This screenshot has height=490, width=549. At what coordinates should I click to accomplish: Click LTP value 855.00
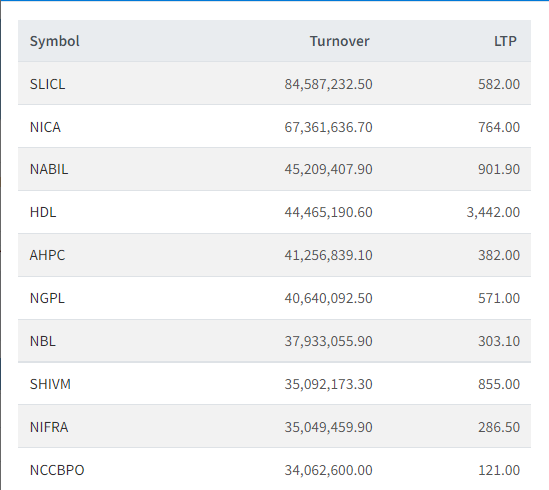pos(499,385)
